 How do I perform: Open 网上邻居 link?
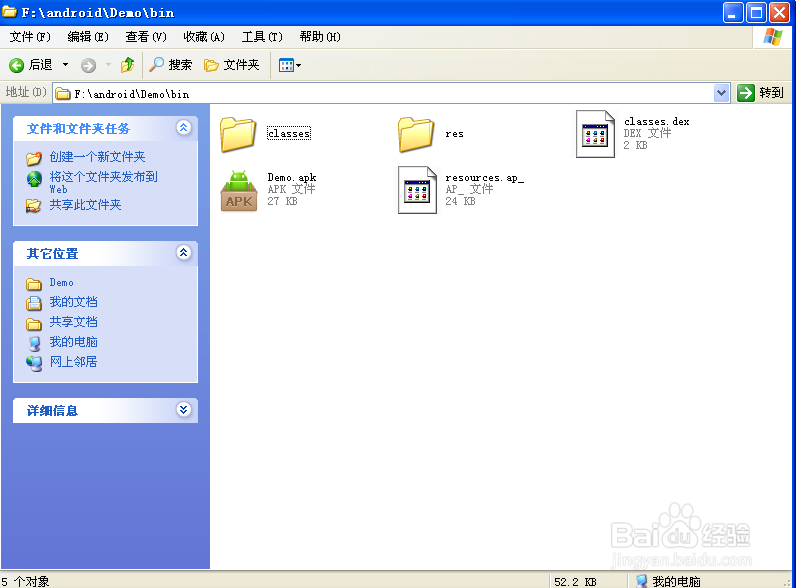point(73,362)
